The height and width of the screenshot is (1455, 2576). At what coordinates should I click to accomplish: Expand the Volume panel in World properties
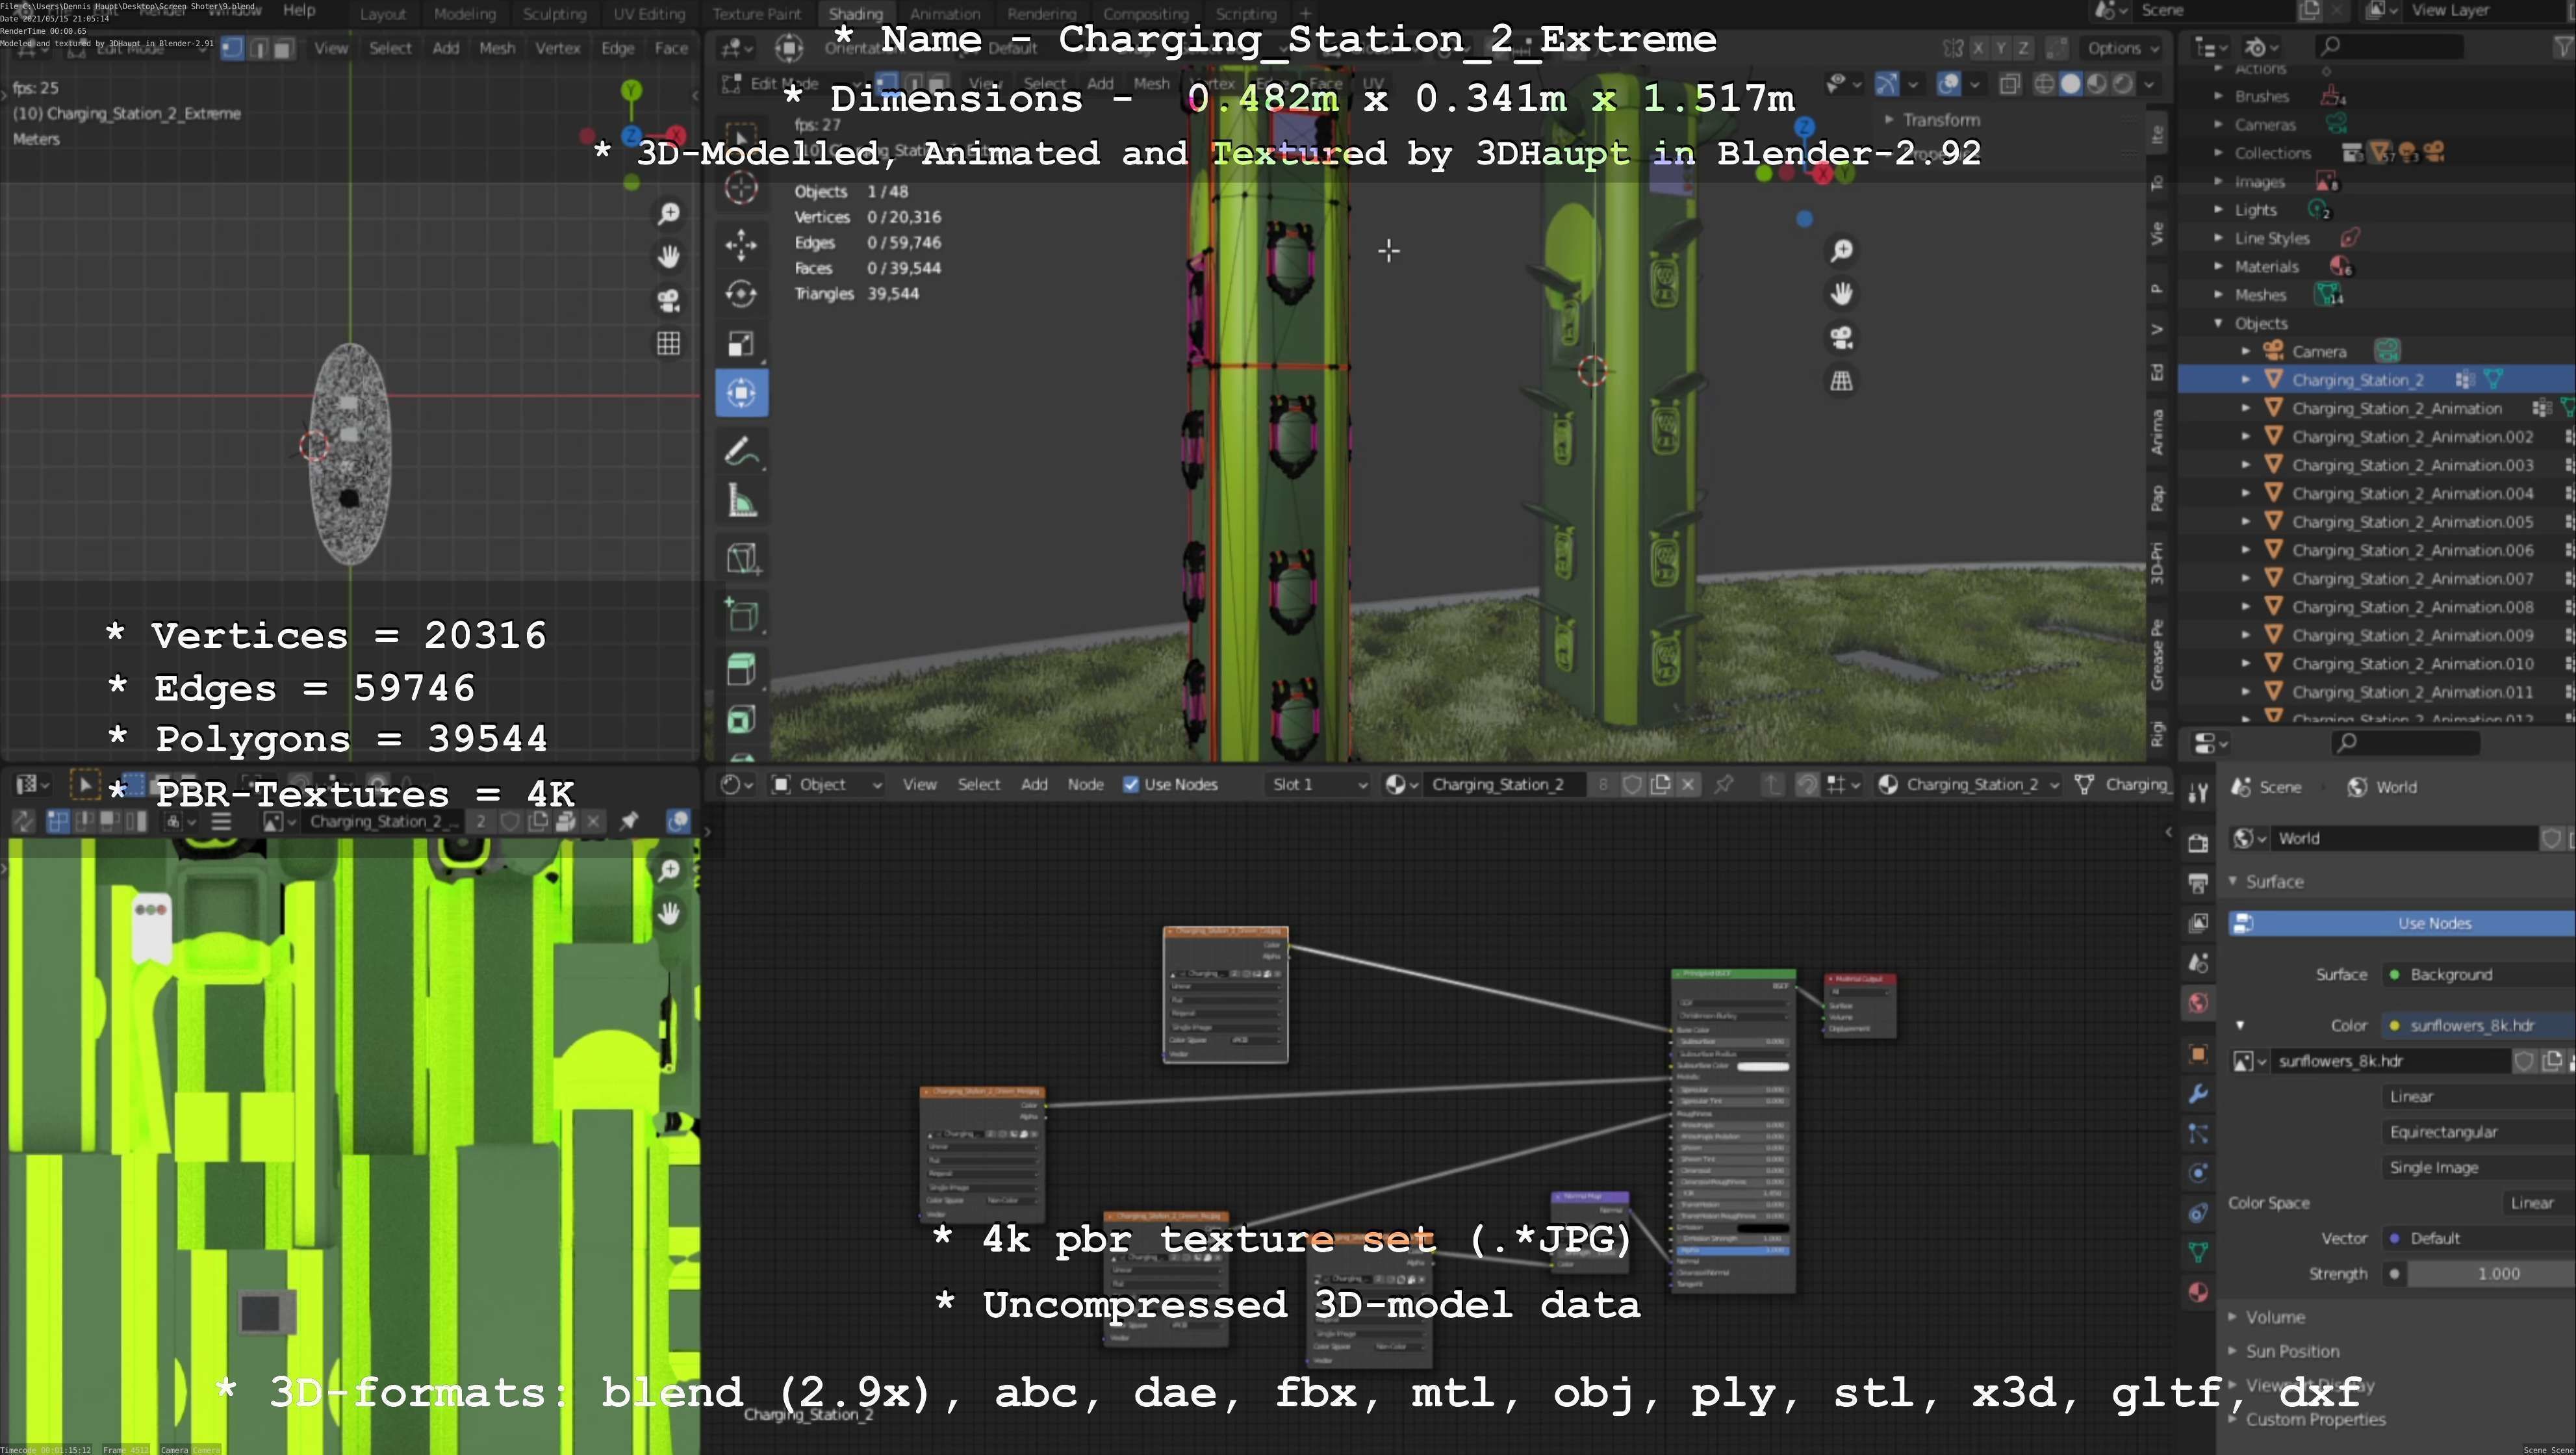click(2275, 1318)
